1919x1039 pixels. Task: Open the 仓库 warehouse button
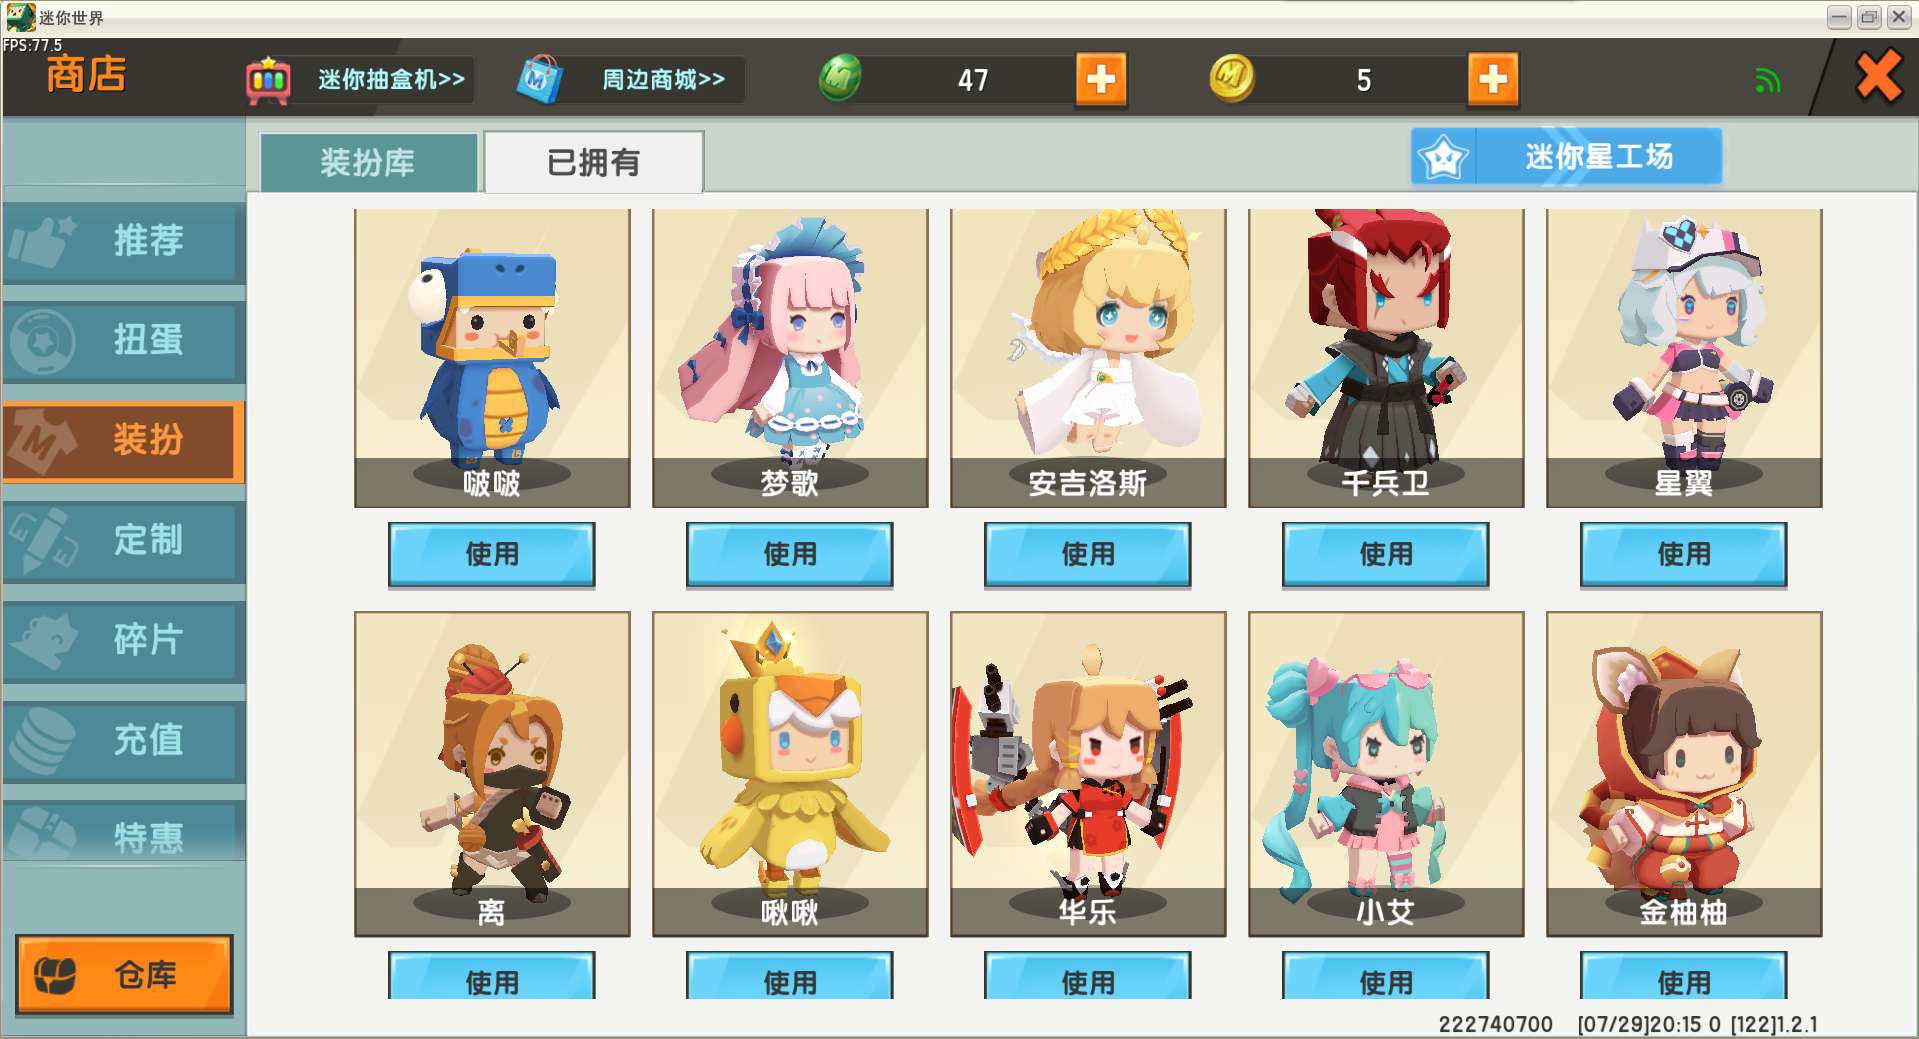[124, 974]
